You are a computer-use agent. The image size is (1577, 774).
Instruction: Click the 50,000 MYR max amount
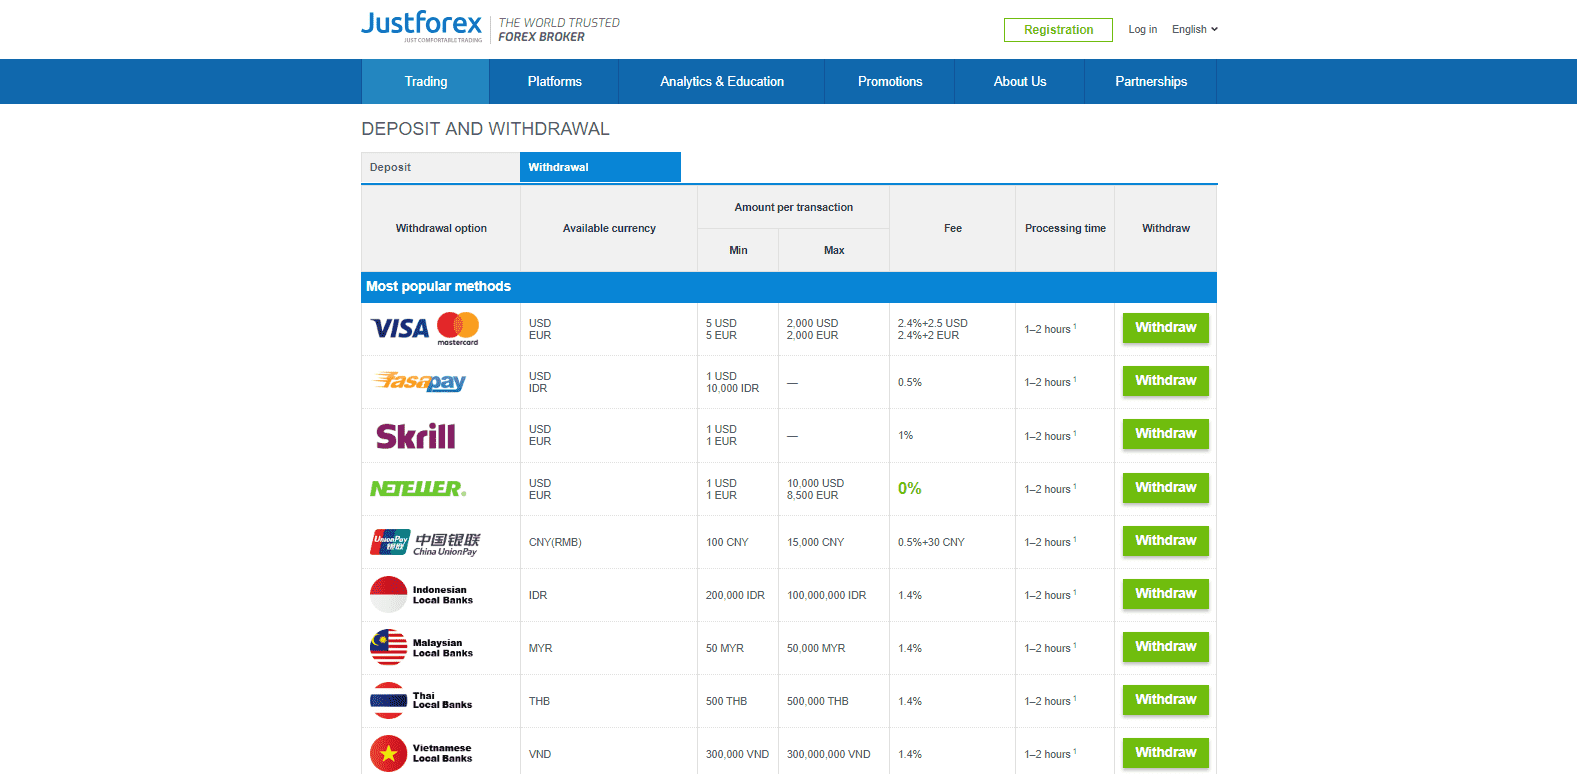[816, 649]
